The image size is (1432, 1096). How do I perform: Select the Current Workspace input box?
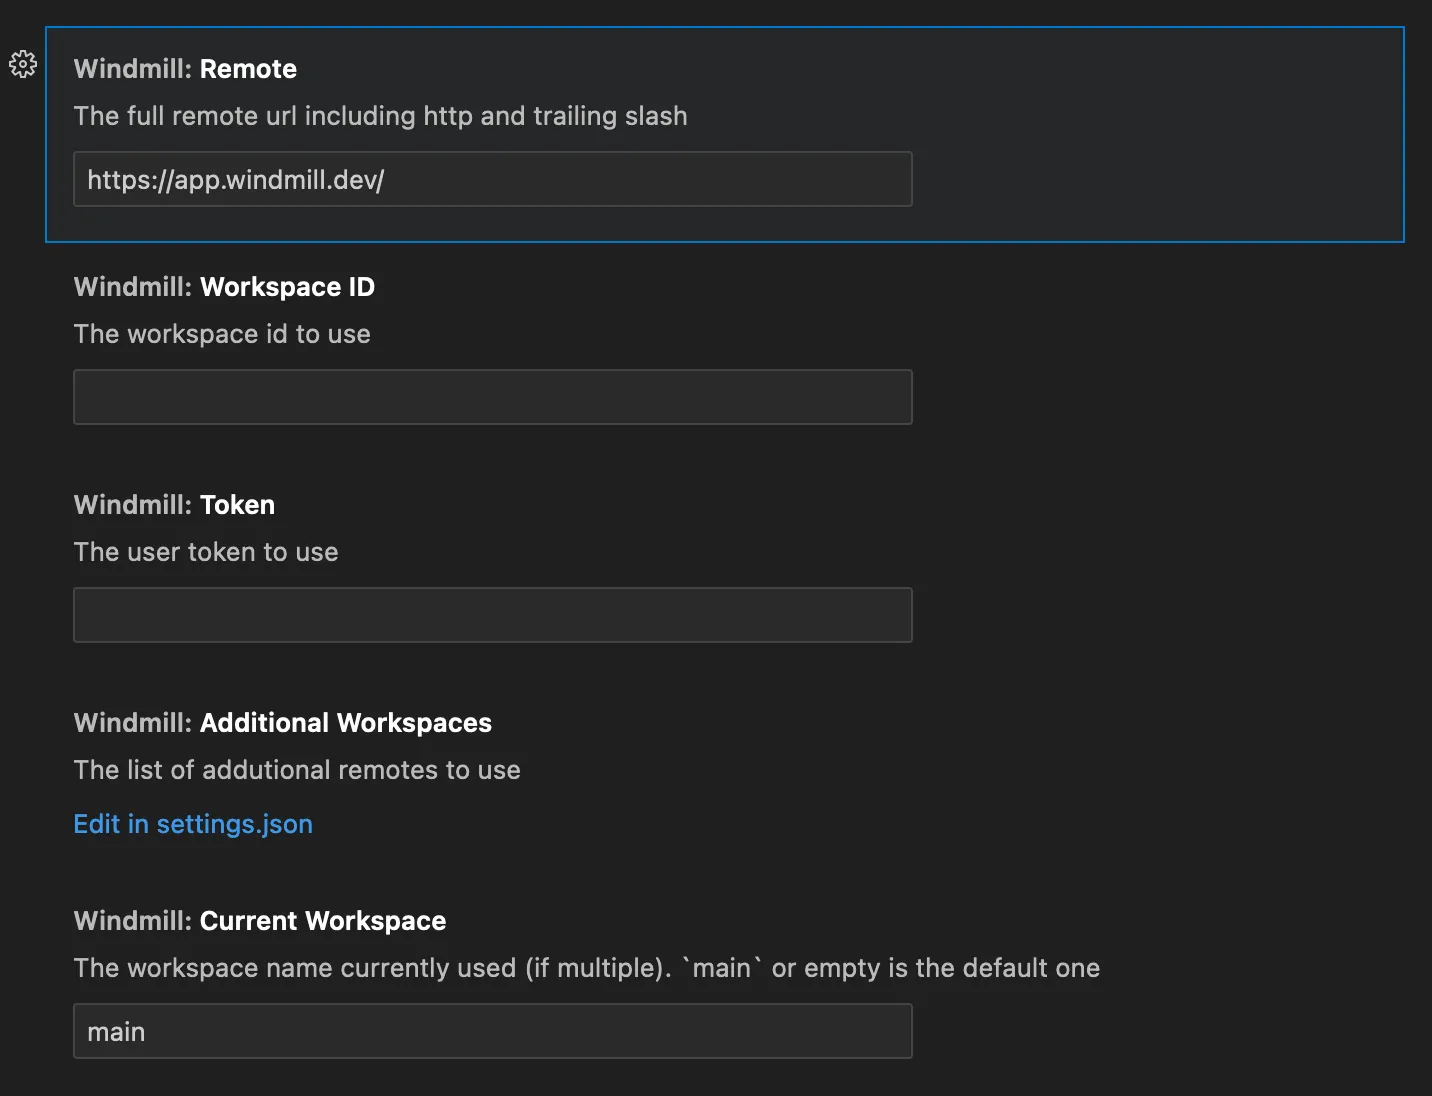pos(492,1031)
